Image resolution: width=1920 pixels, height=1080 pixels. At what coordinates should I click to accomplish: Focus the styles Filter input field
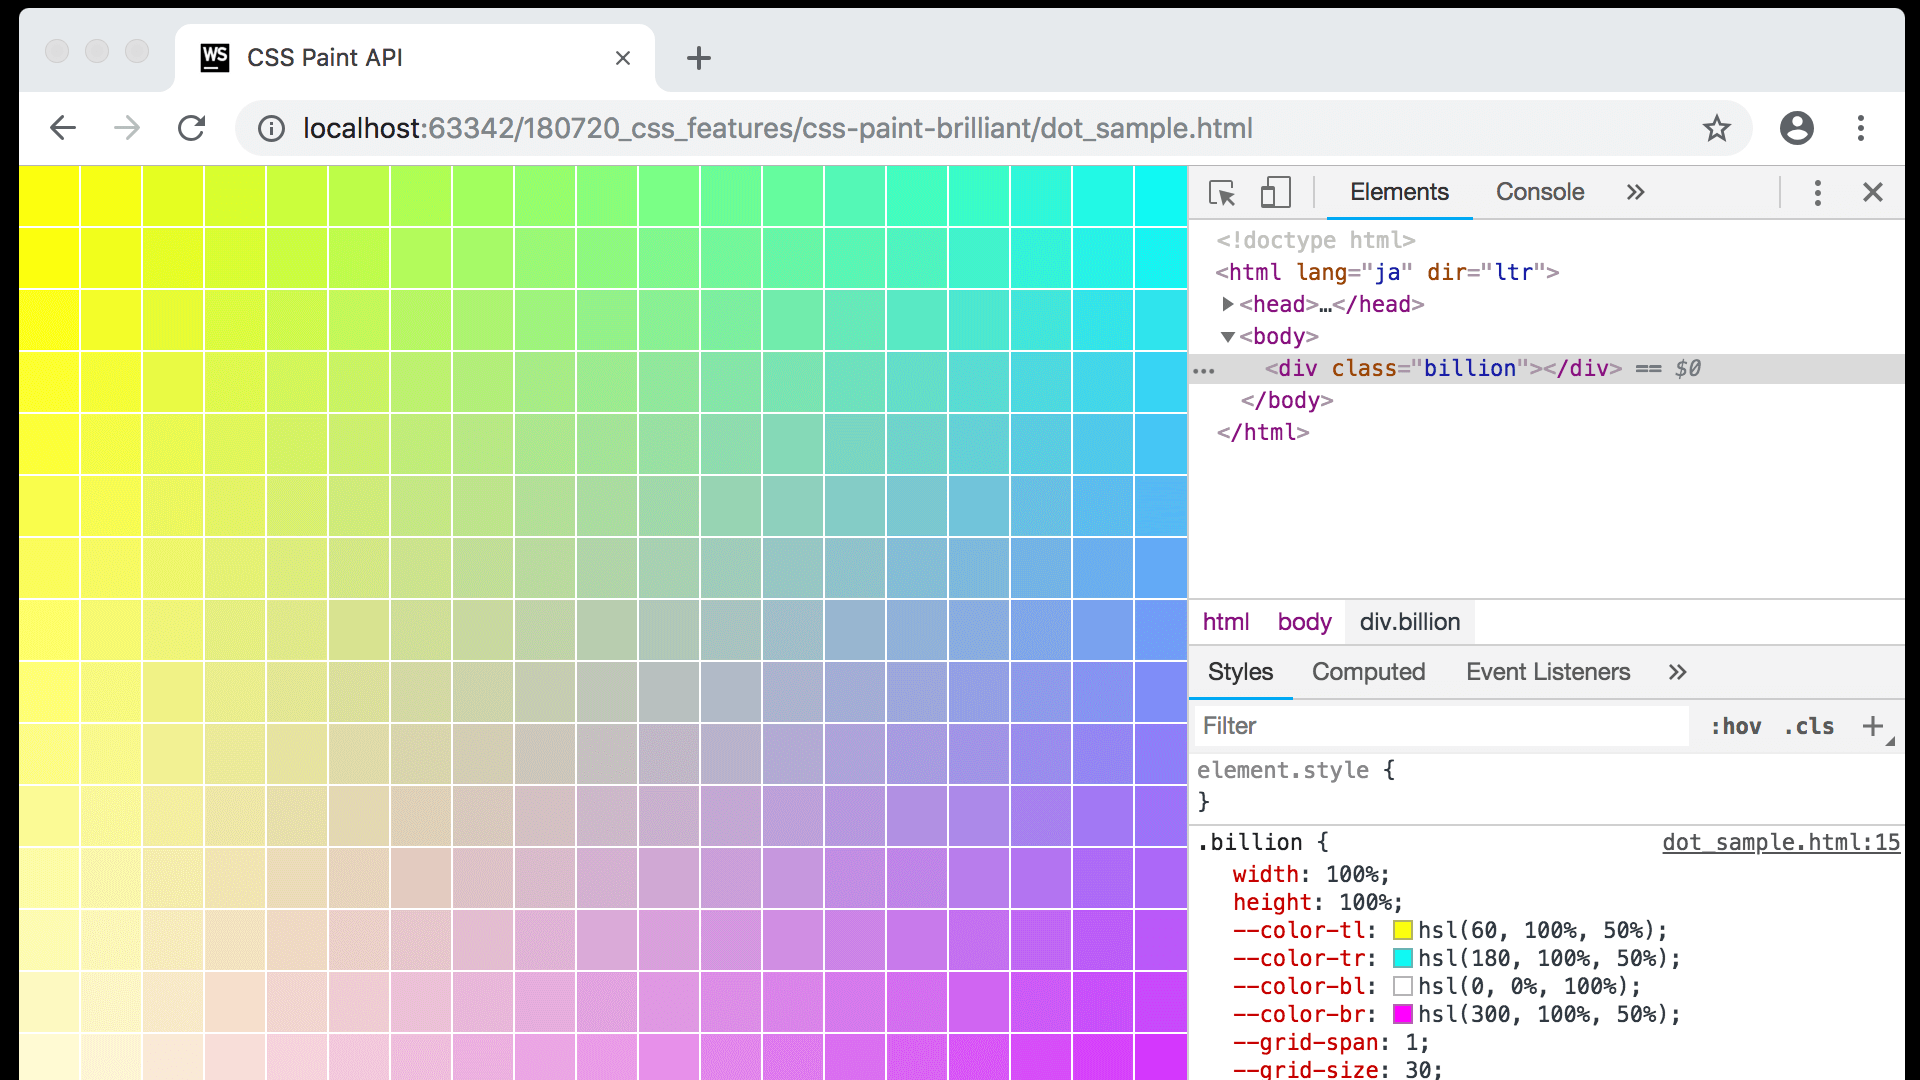click(x=1440, y=726)
